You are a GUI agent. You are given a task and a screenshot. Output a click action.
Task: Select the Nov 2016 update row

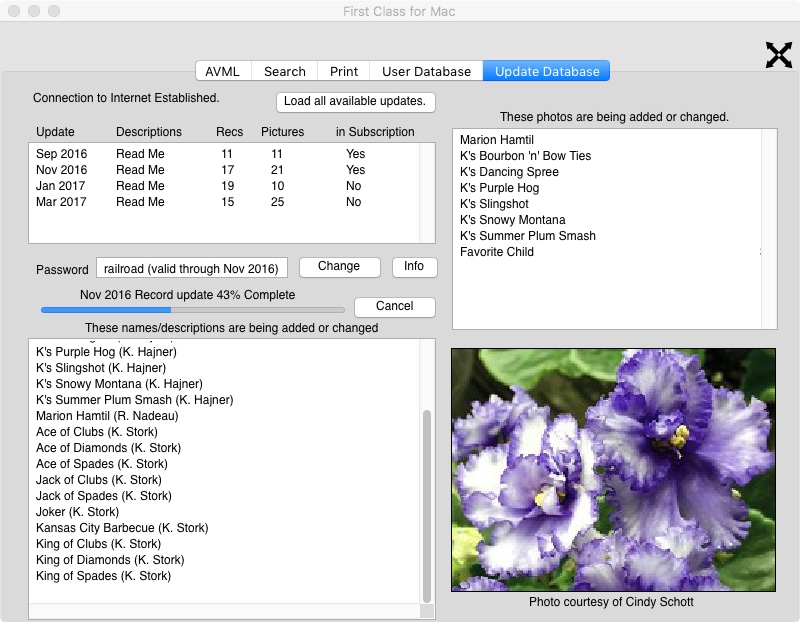(223, 170)
